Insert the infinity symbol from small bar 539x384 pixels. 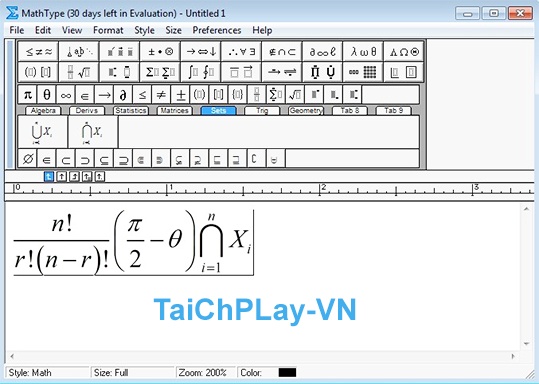click(x=66, y=95)
